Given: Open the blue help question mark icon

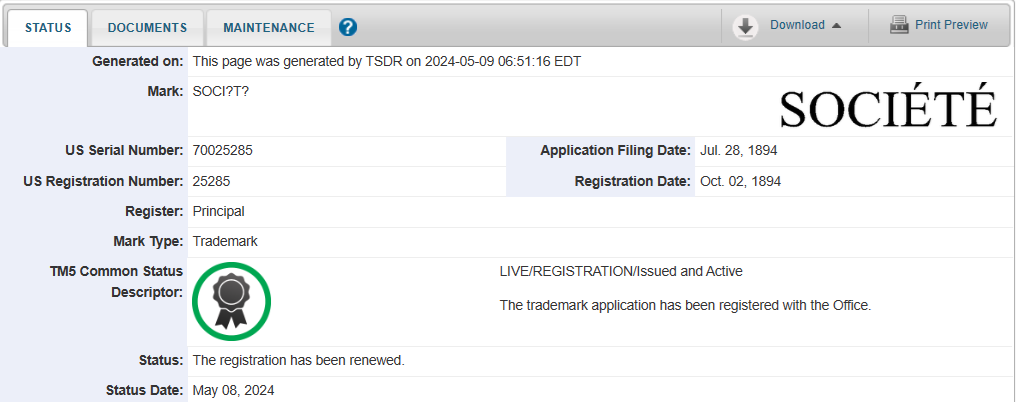Looking at the screenshot, I should [x=348, y=27].
